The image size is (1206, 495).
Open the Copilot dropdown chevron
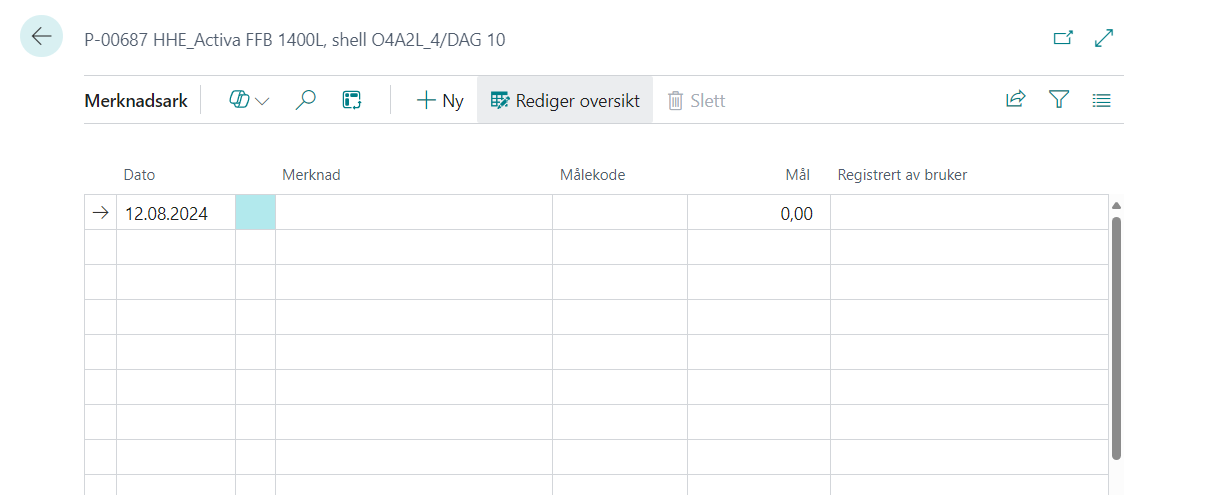pos(263,101)
